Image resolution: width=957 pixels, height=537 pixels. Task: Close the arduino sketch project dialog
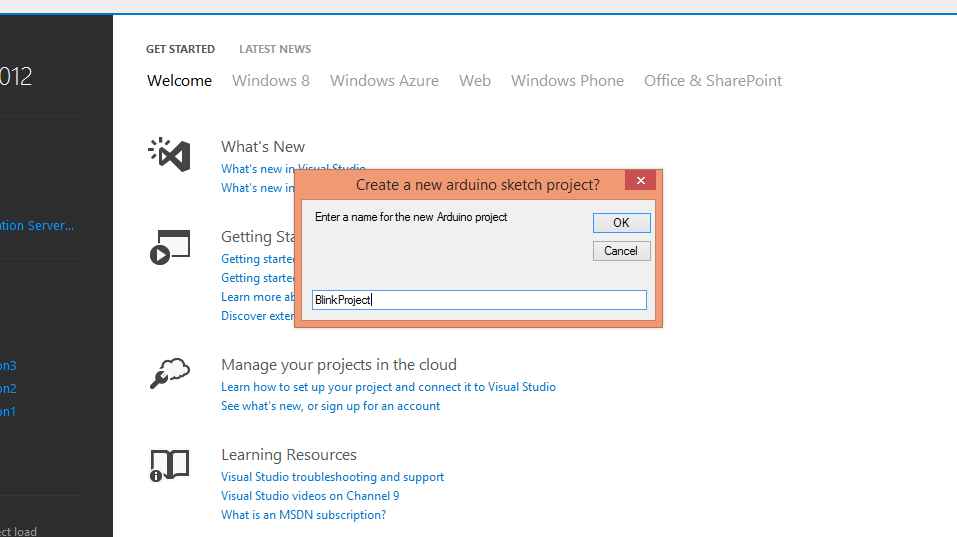point(640,180)
